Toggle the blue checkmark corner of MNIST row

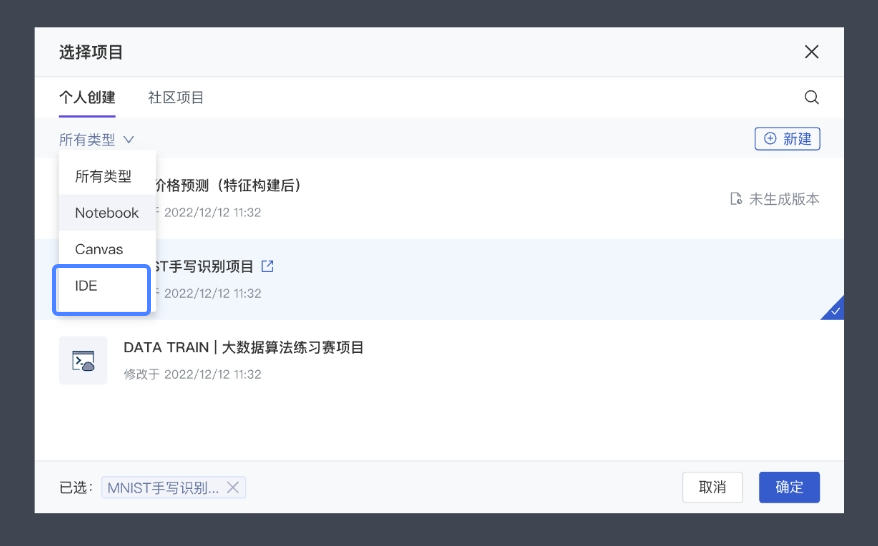tap(833, 309)
